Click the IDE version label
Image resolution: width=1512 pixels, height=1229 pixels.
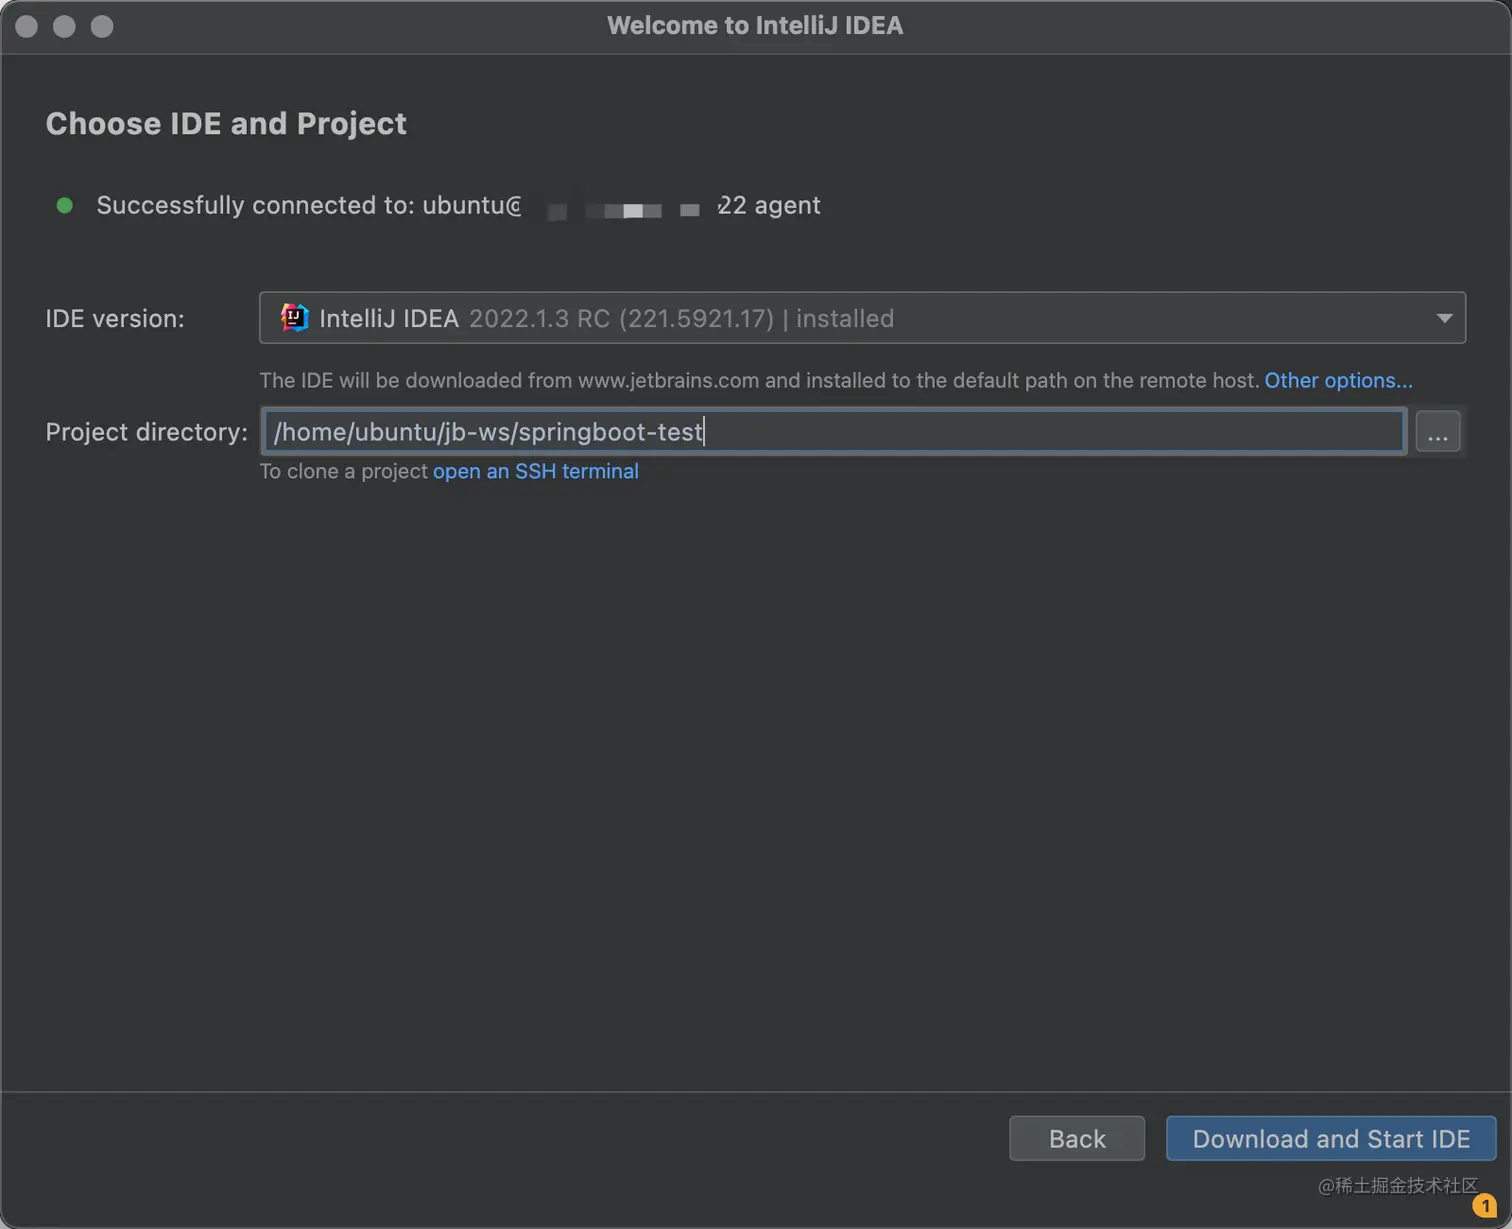point(115,318)
